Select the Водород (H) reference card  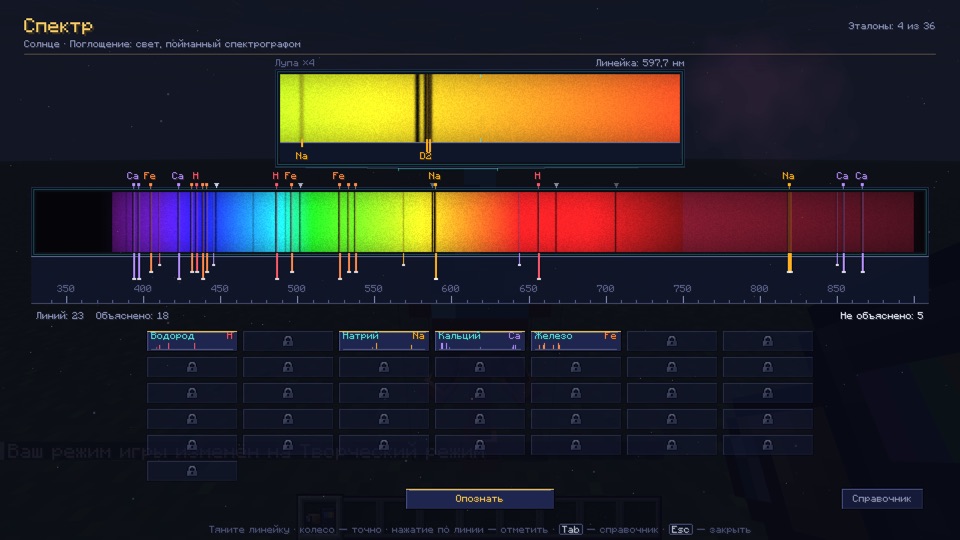(192, 341)
